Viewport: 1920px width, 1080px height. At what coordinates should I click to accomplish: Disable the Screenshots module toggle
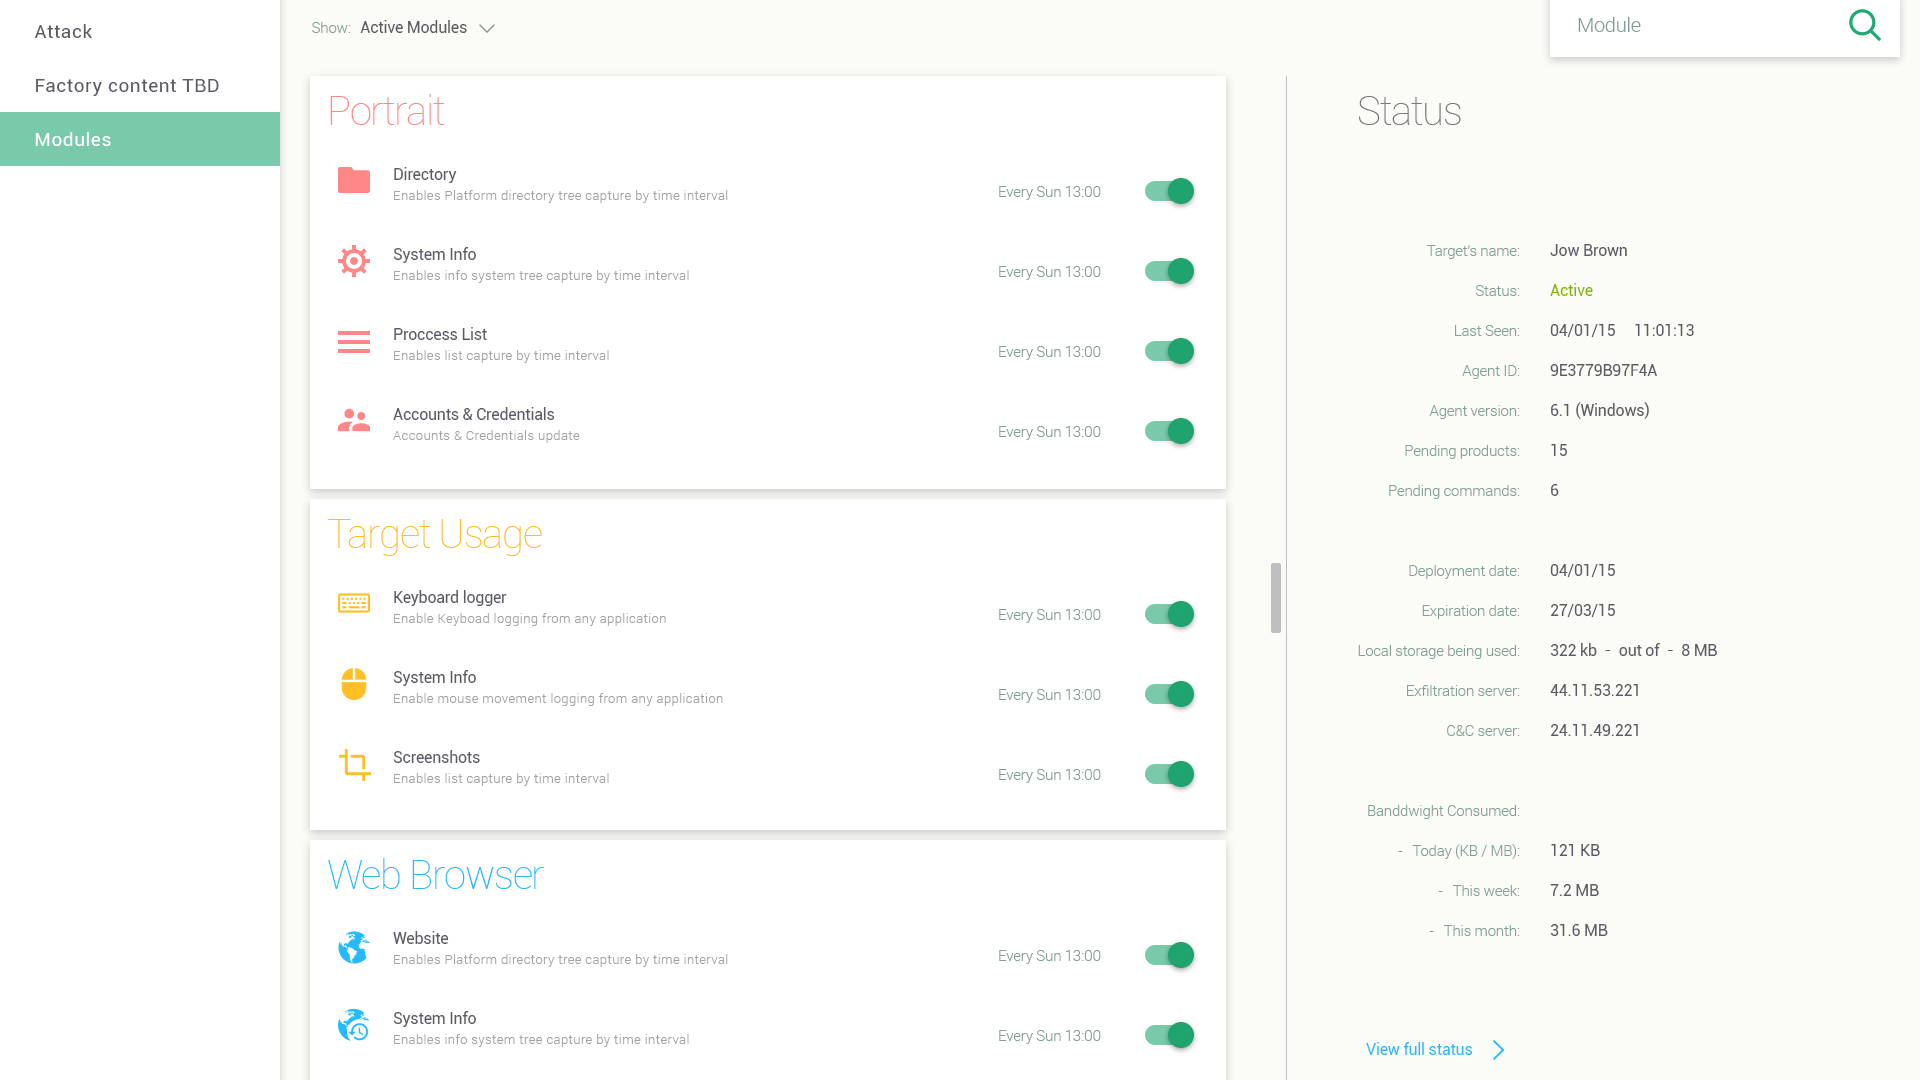(x=1168, y=774)
